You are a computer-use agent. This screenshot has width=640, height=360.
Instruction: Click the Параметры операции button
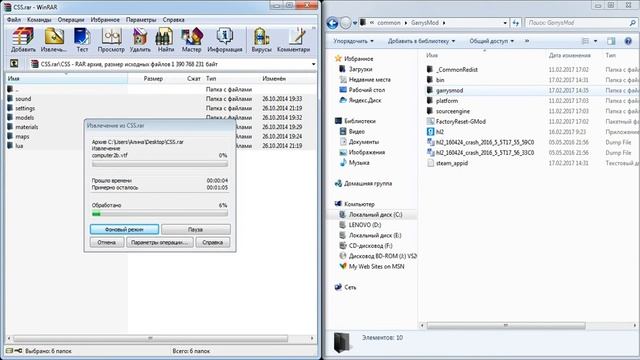(x=160, y=242)
